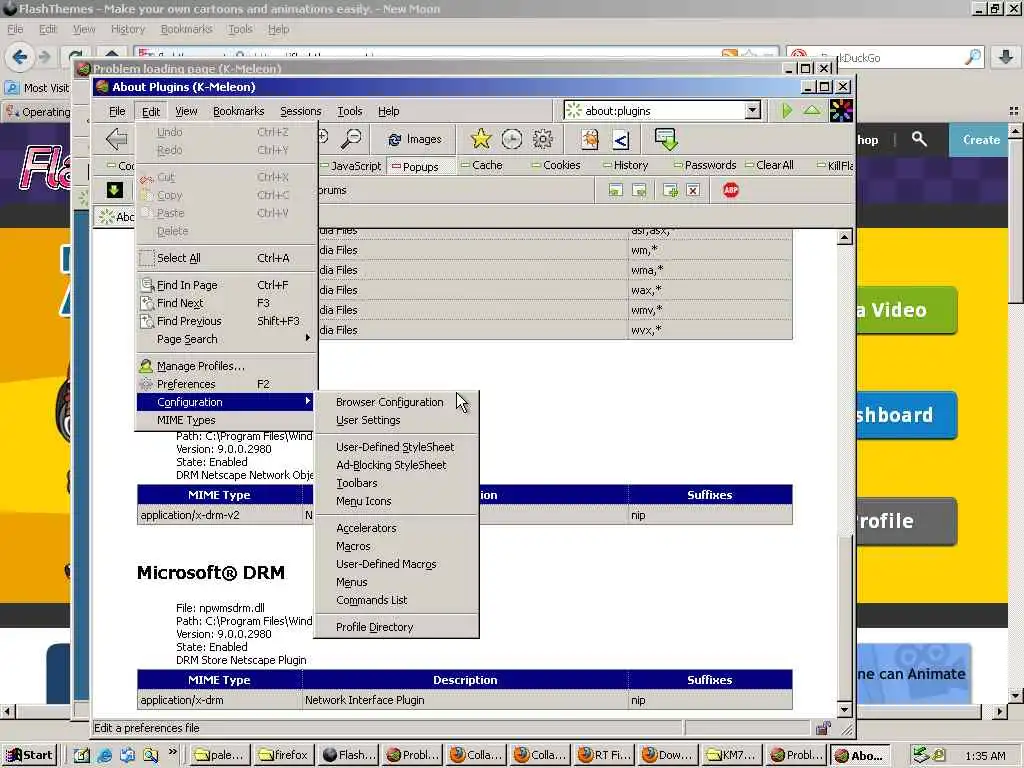Open Accelerators configuration file
The image size is (1024, 768).
click(x=366, y=528)
